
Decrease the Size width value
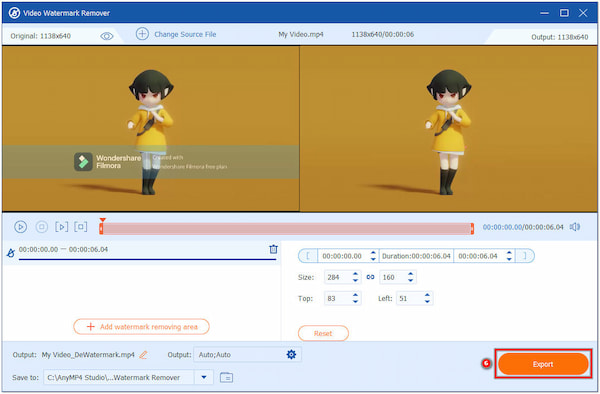click(x=355, y=281)
